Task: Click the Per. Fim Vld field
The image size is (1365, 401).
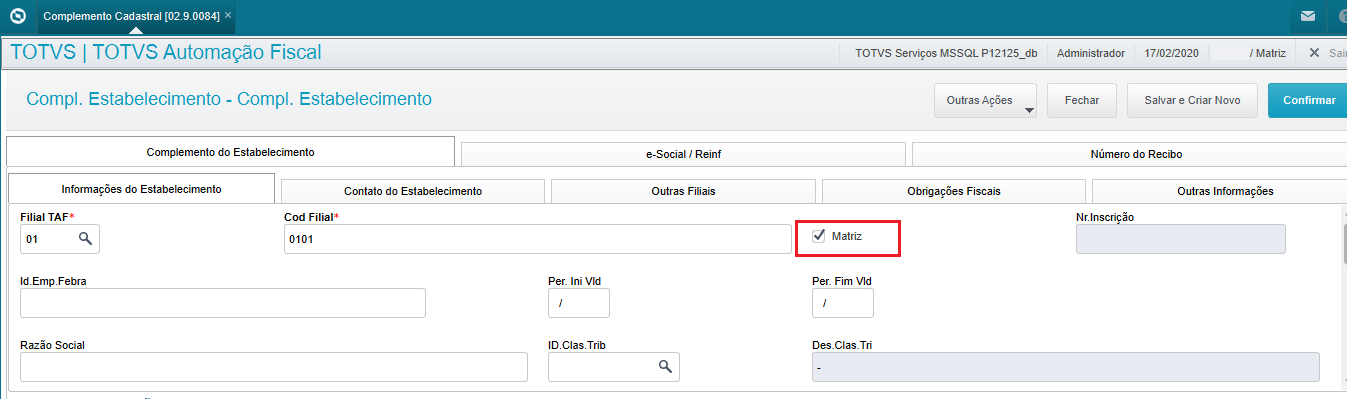Action: (x=843, y=303)
